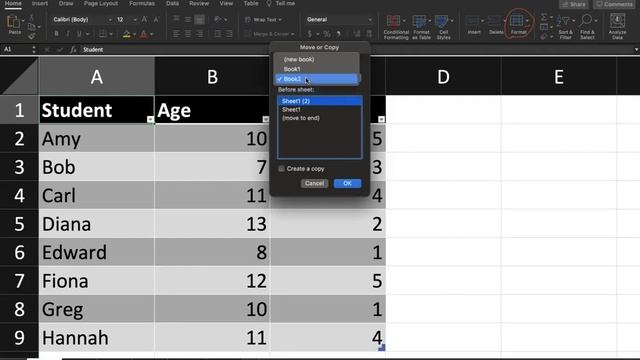Toggle bold formatting
The height and width of the screenshot is (360, 640).
(x=56, y=34)
